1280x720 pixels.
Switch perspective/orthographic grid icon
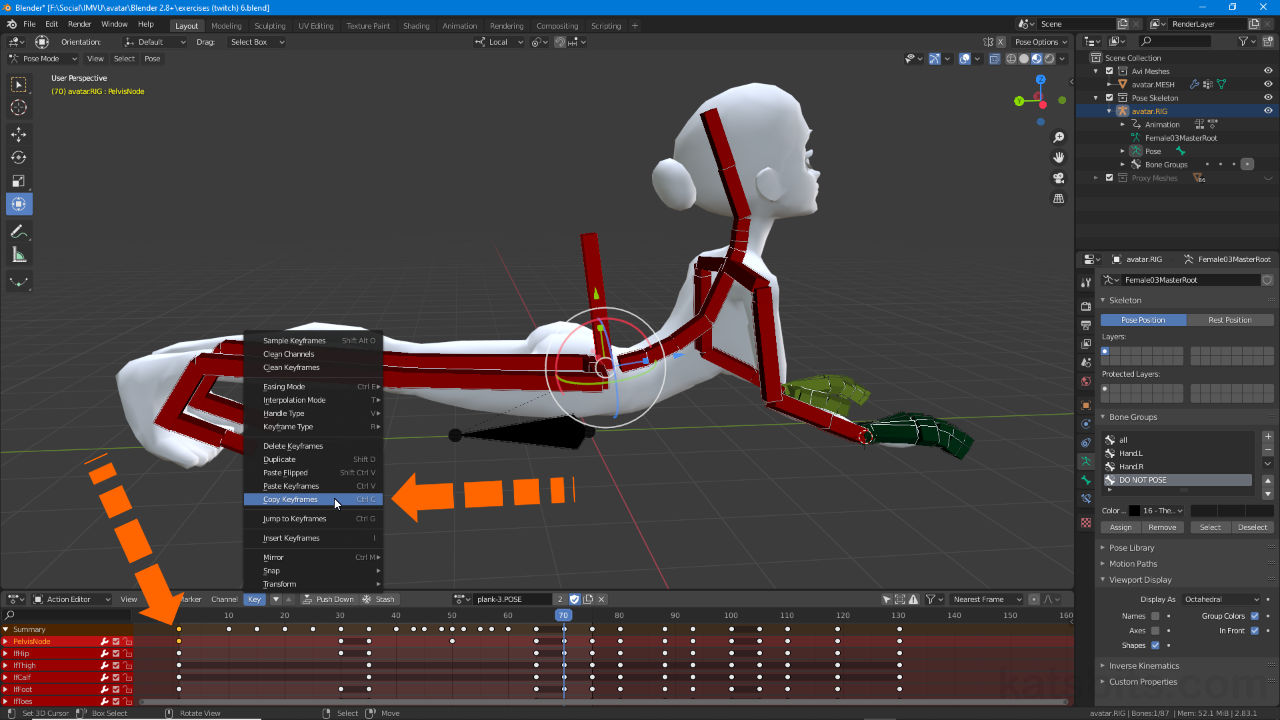pyautogui.click(x=1059, y=199)
